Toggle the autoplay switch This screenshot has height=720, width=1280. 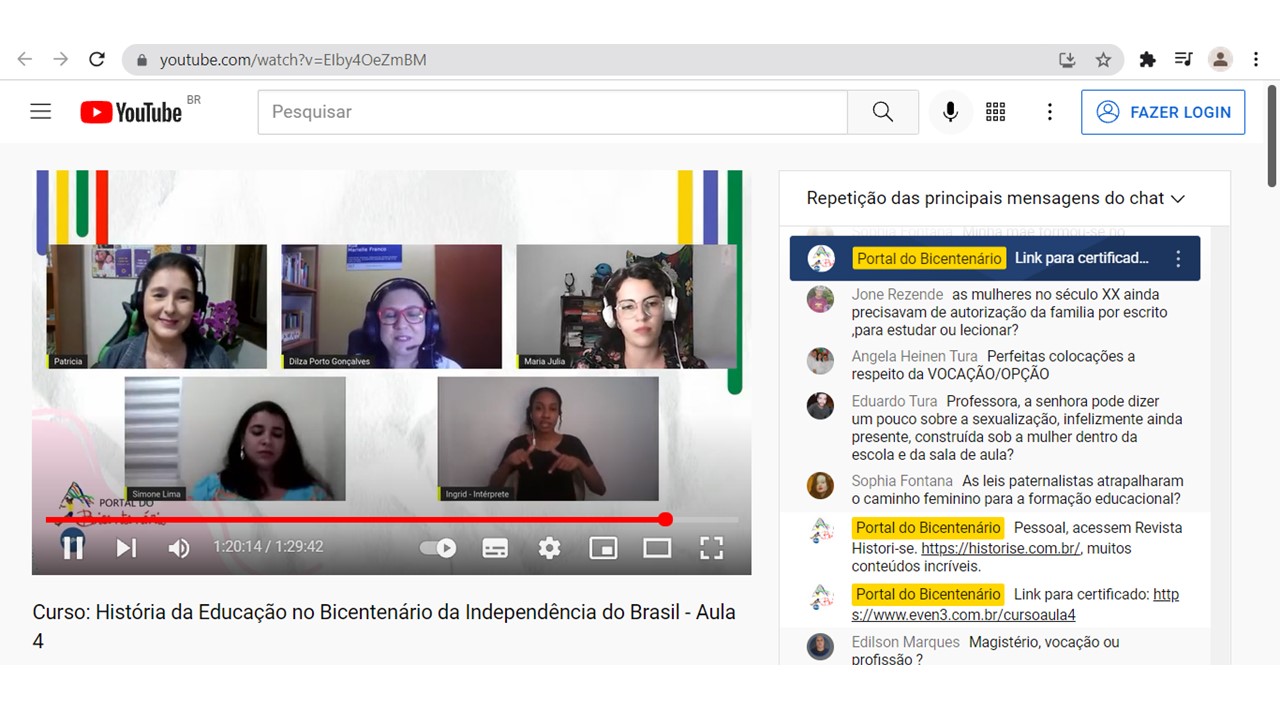[438, 548]
